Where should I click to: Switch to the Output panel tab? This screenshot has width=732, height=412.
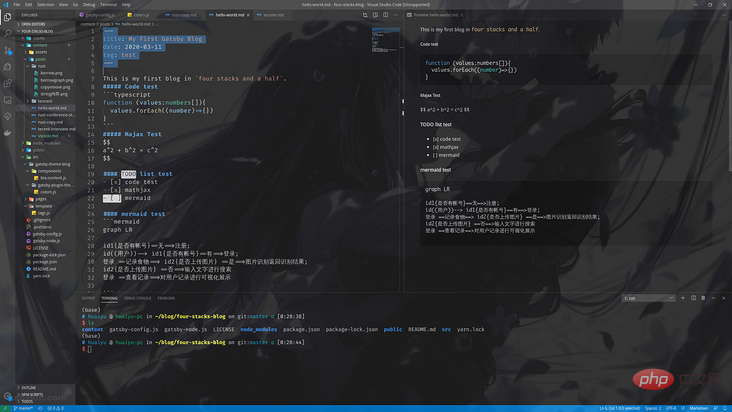click(x=88, y=298)
